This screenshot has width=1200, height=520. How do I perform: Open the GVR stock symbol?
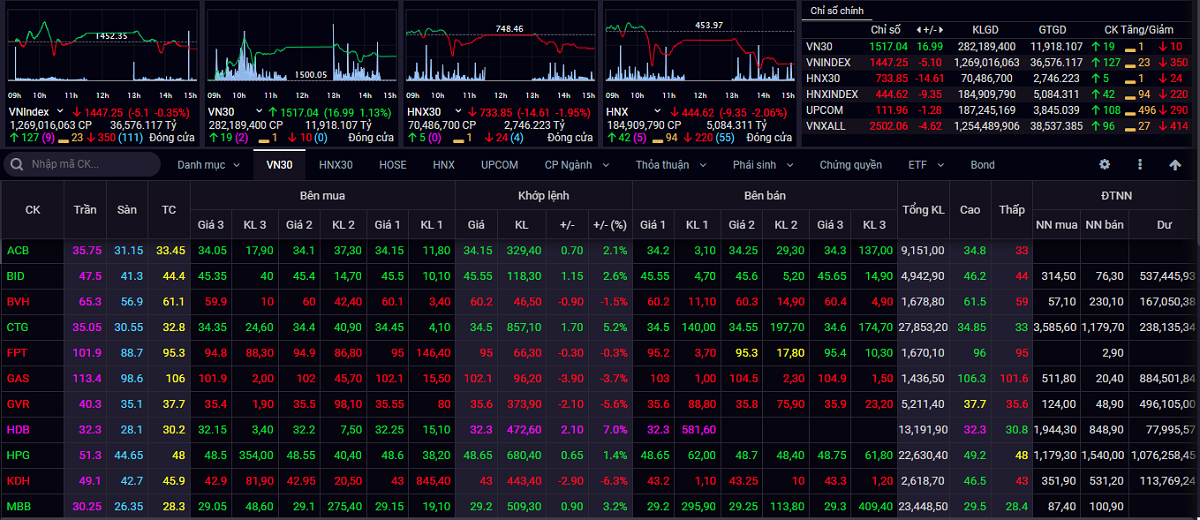click(x=17, y=404)
